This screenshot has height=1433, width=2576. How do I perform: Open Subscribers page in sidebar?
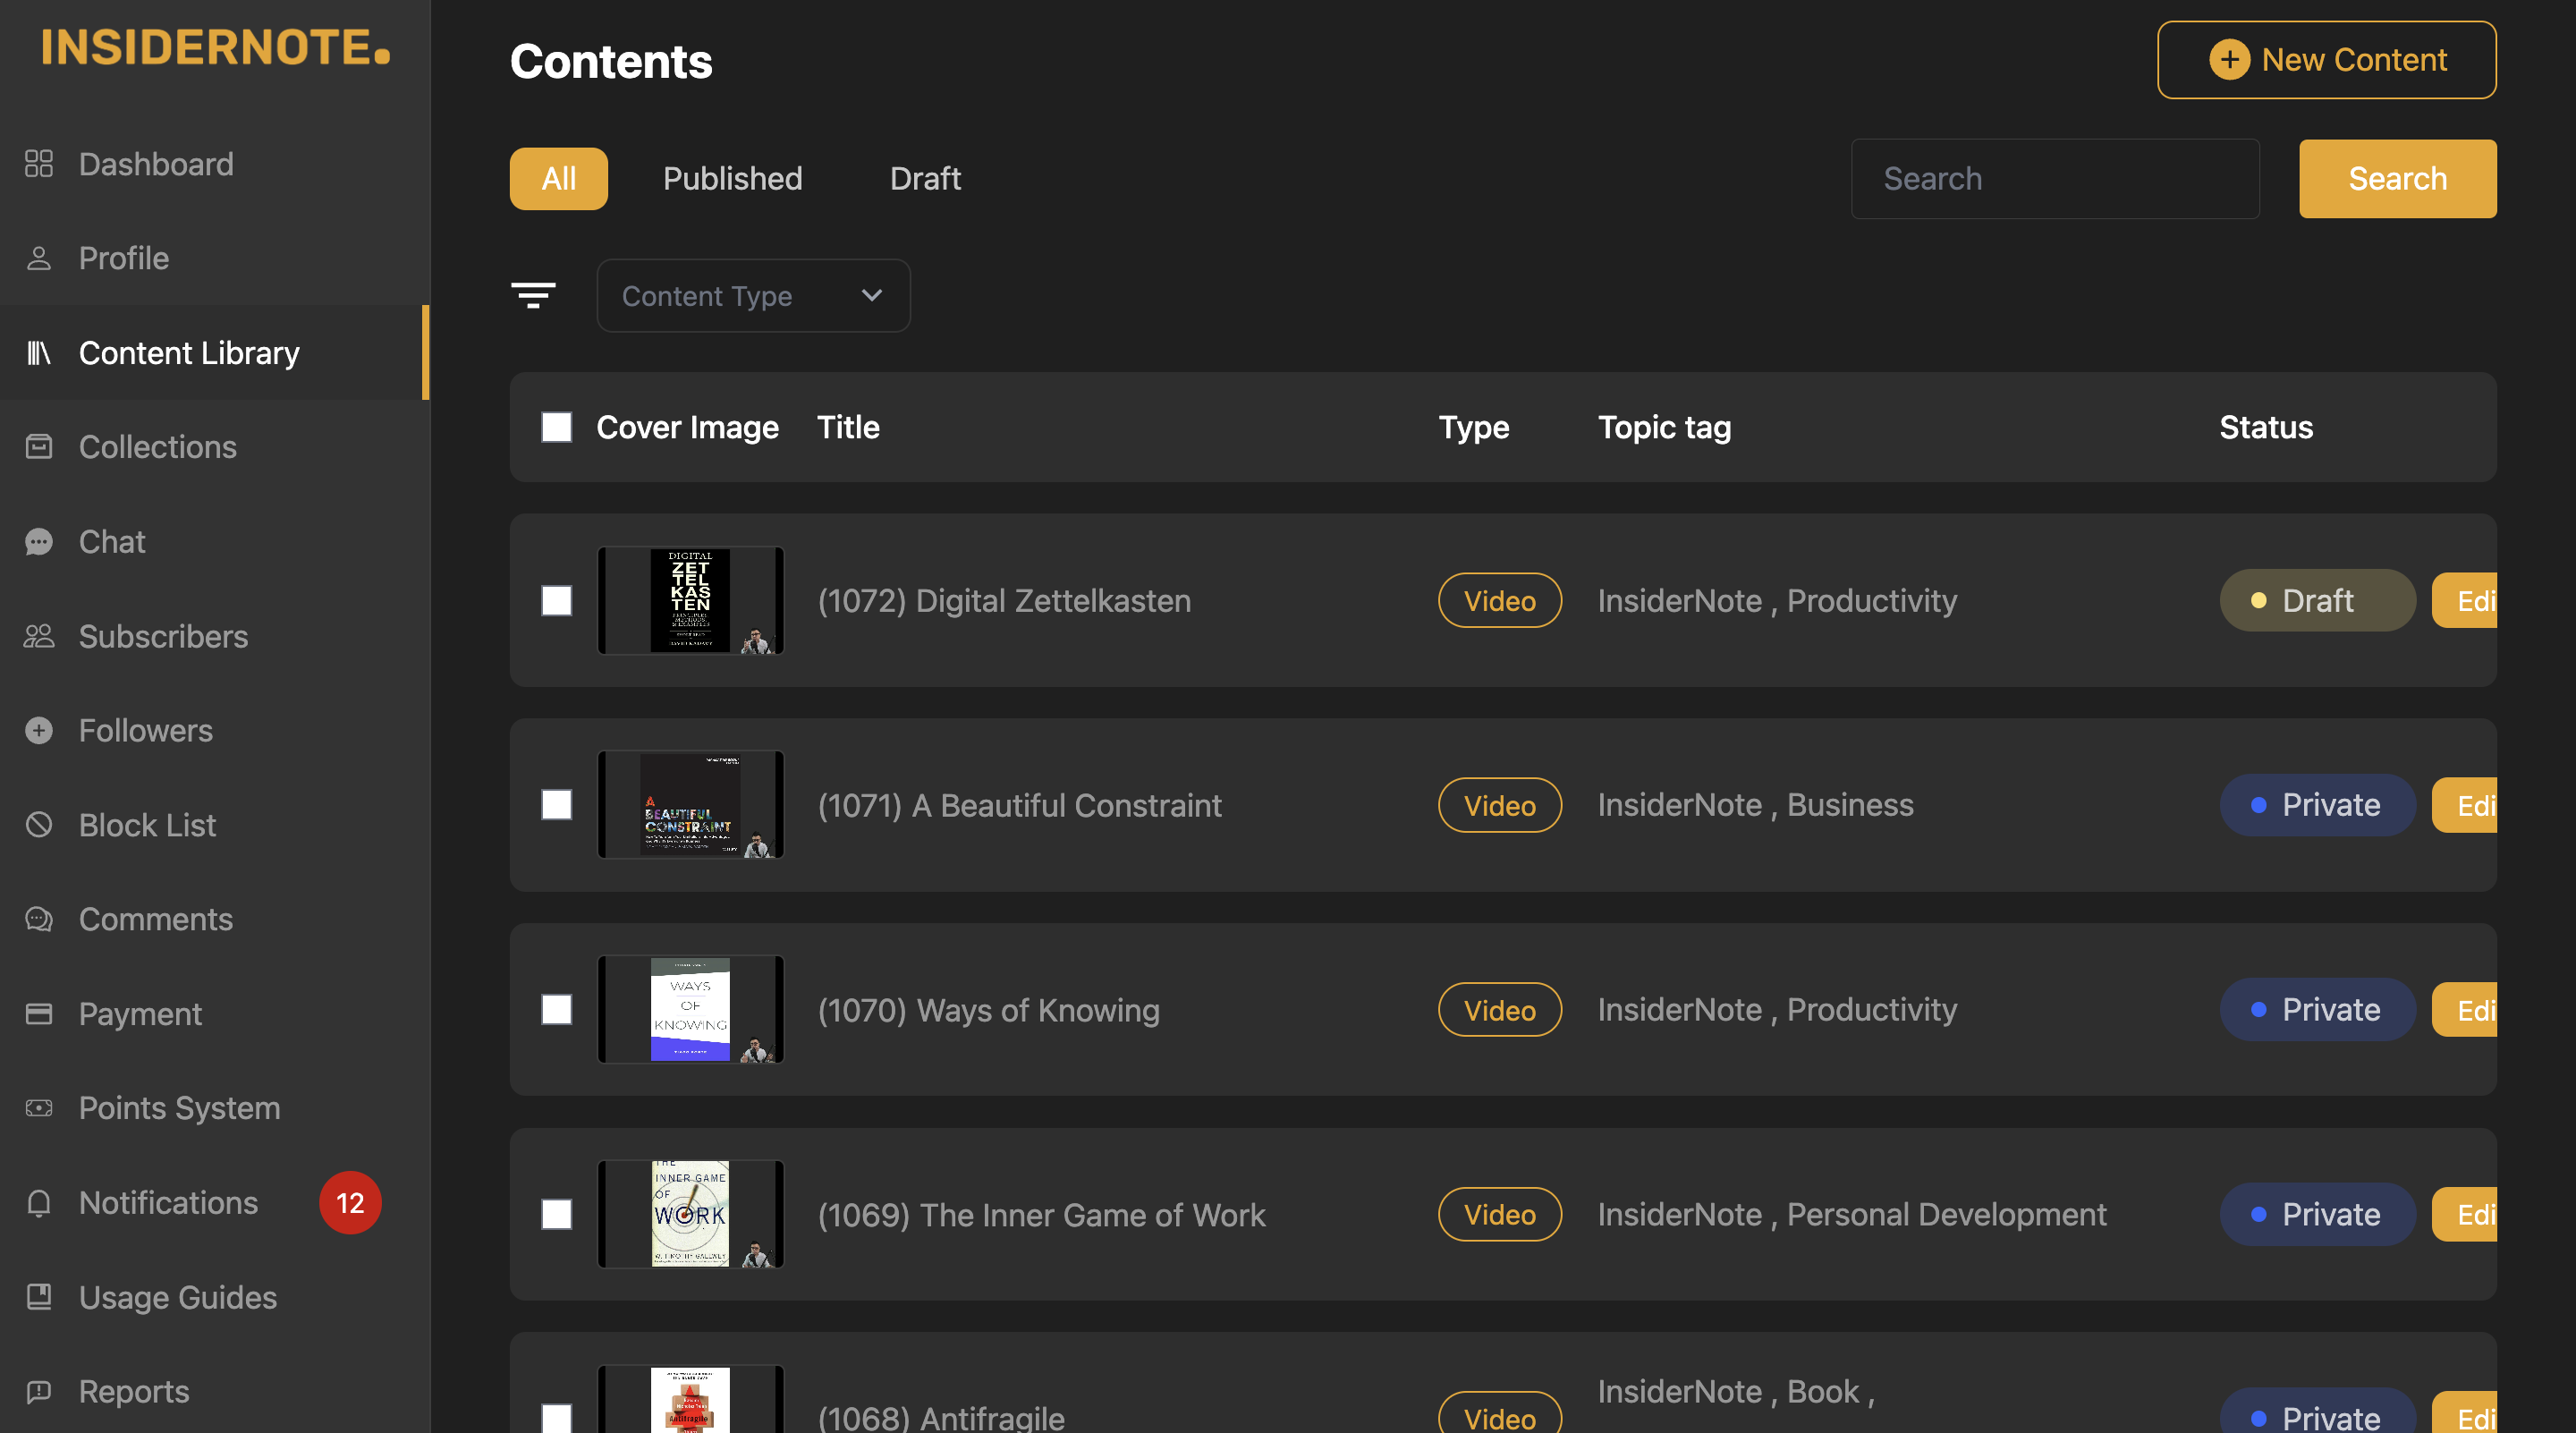pos(215,636)
